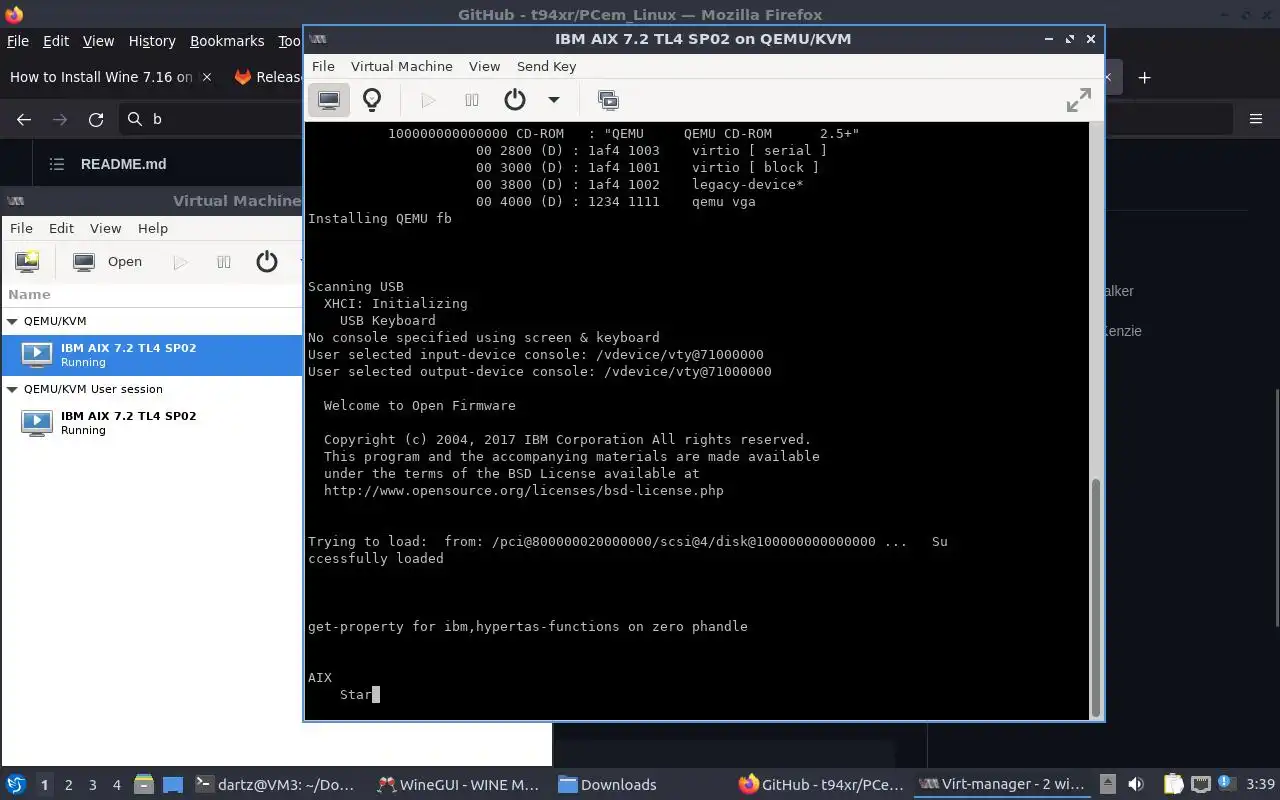Open the notification tray icon with badge

pyautogui.click(x=1227, y=785)
